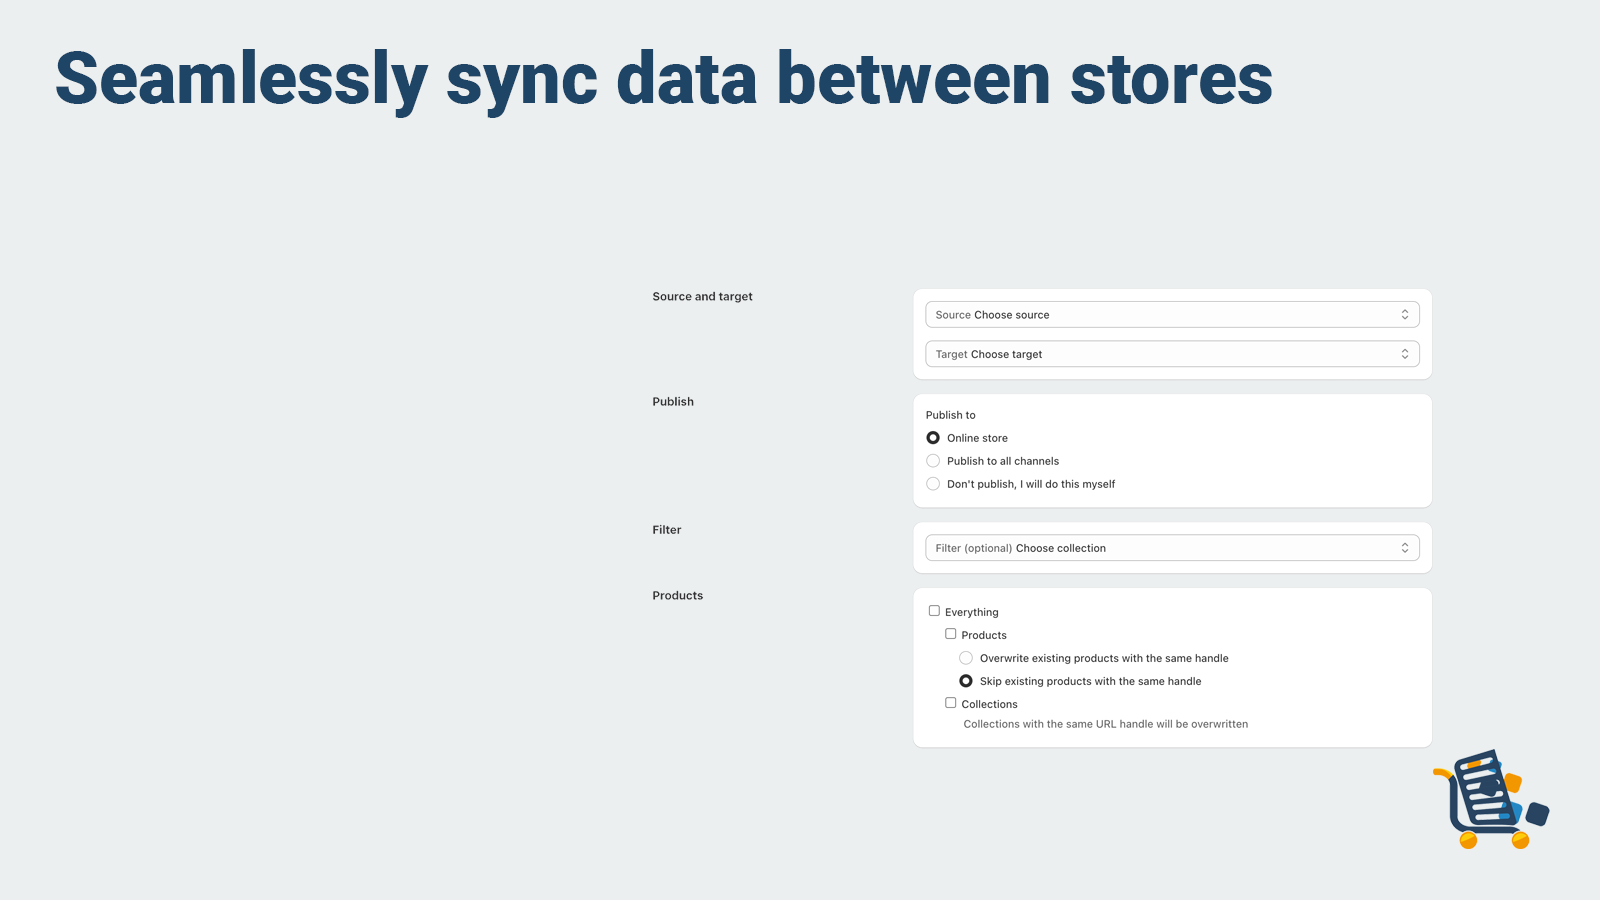Click the "Source and target" section label
The width and height of the screenshot is (1600, 900).
[x=701, y=296]
